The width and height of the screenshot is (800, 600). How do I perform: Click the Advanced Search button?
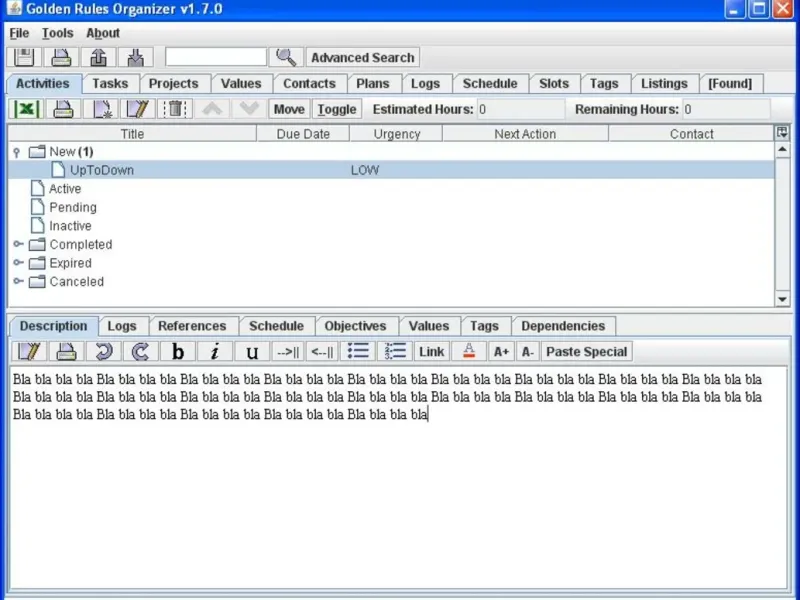(363, 57)
